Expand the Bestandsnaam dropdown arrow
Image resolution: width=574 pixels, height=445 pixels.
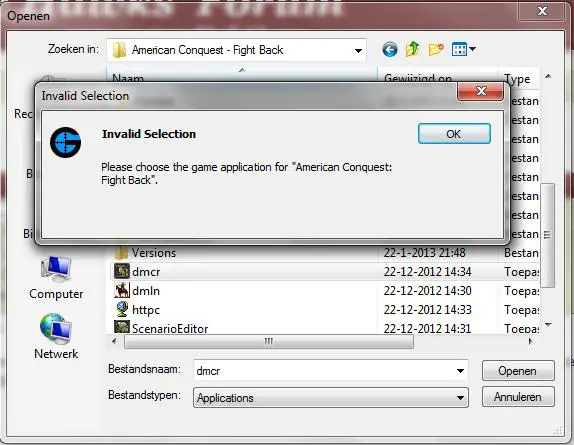(x=460, y=371)
